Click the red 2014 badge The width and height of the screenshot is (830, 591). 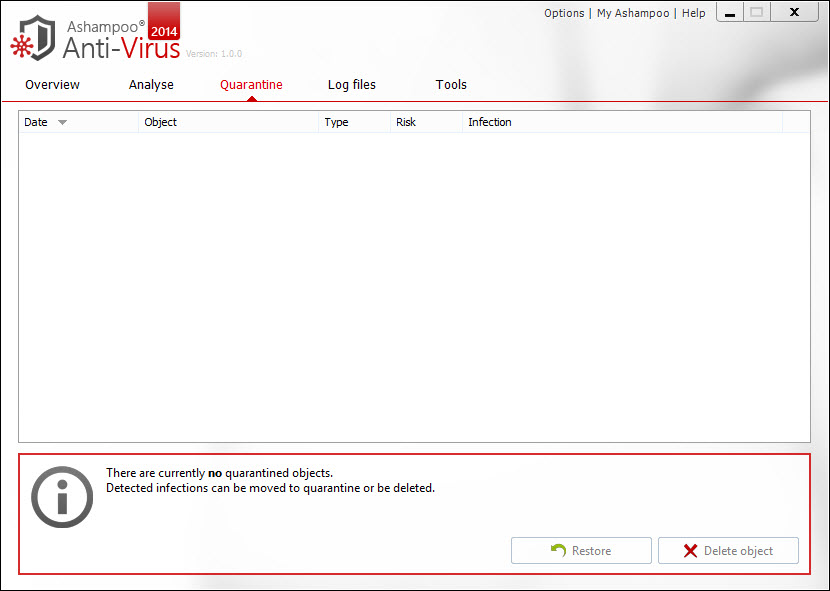[164, 21]
